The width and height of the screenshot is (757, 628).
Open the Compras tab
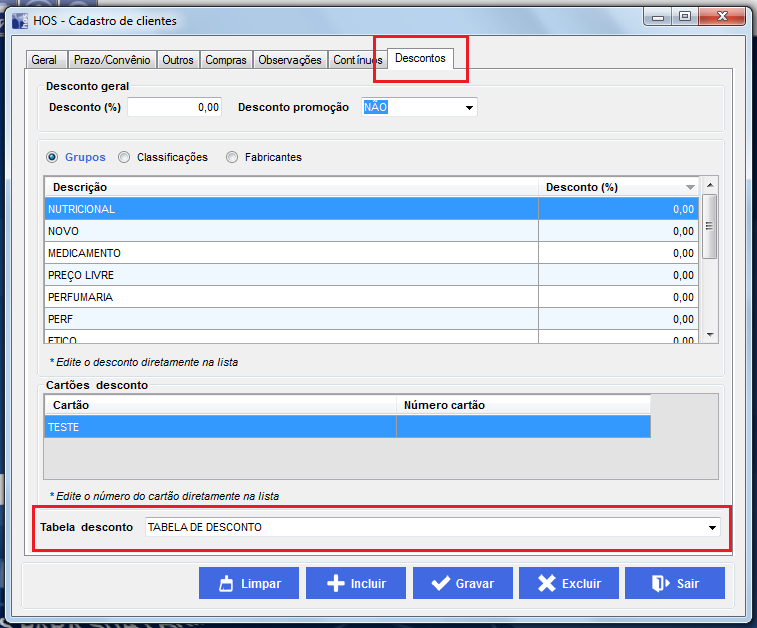(x=226, y=60)
